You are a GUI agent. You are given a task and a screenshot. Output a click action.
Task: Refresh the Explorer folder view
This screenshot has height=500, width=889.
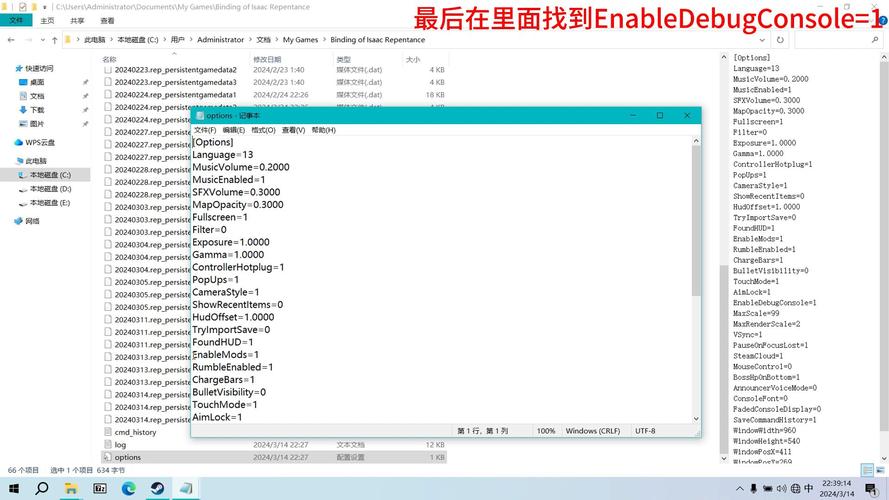pyautogui.click(x=780, y=40)
